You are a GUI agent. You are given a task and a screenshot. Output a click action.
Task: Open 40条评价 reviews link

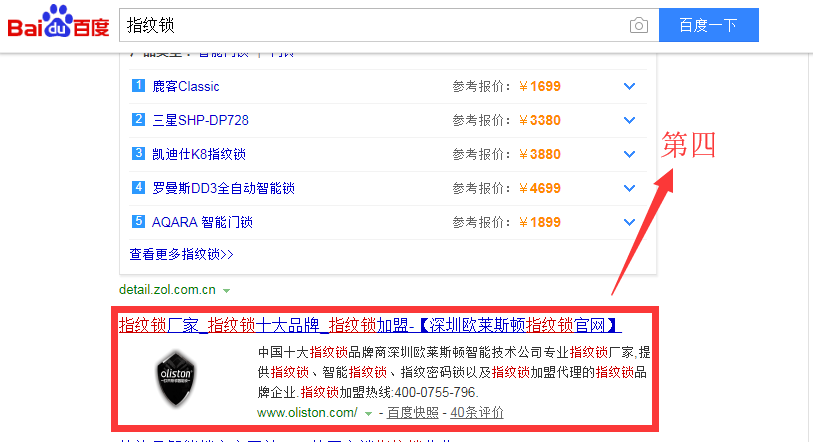[x=476, y=412]
